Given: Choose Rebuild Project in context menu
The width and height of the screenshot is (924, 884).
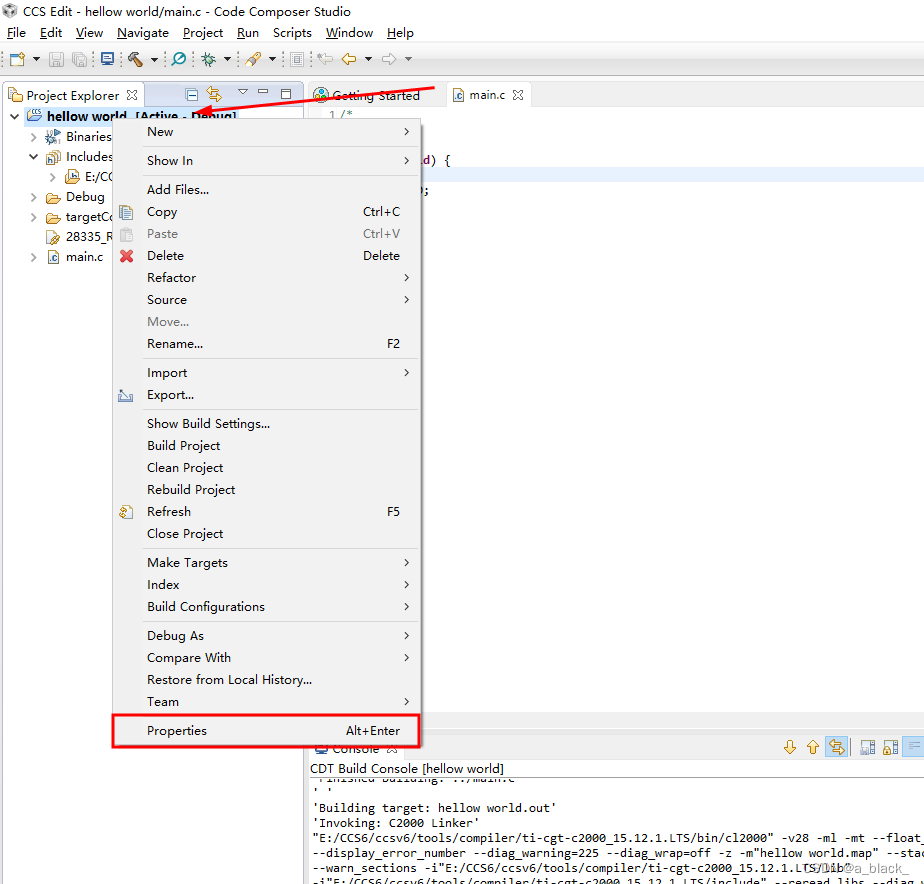Looking at the screenshot, I should 266,490.
